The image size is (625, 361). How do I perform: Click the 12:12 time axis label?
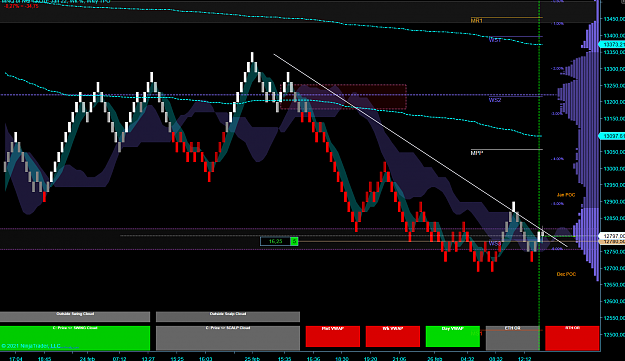point(525,358)
